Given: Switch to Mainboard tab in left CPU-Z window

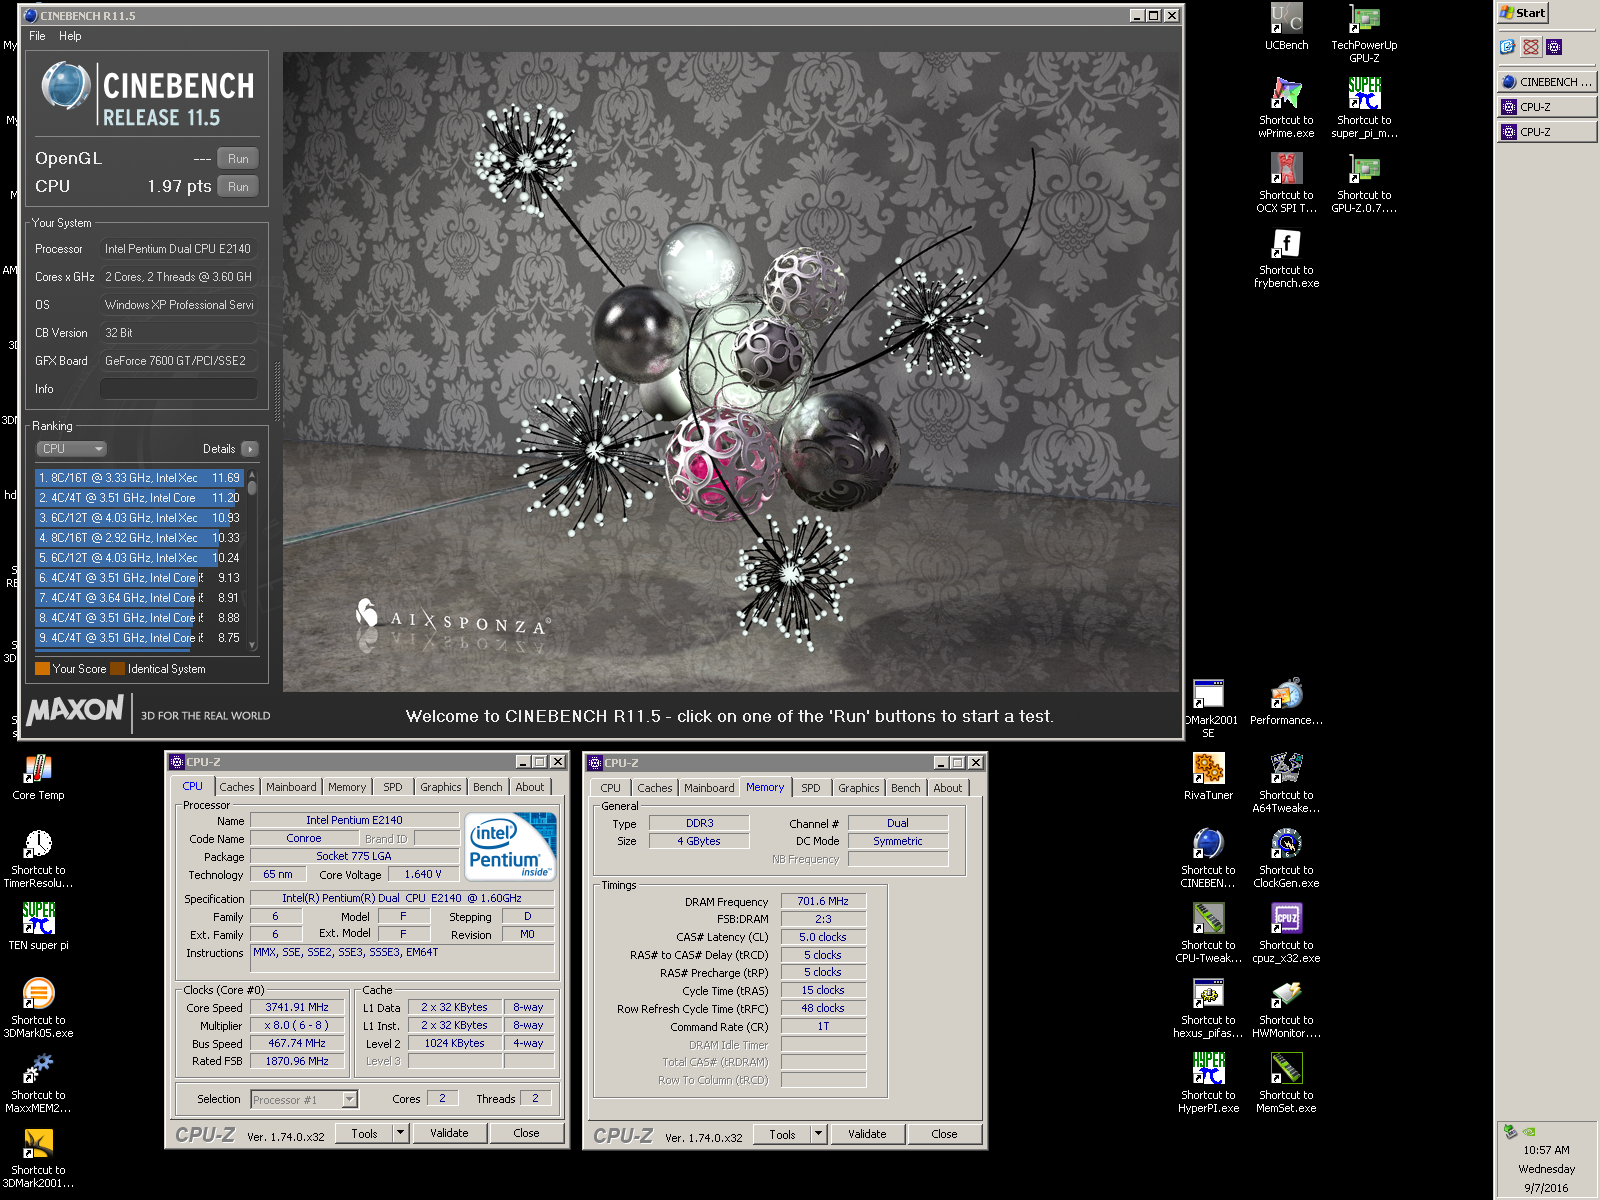Looking at the screenshot, I should [291, 787].
